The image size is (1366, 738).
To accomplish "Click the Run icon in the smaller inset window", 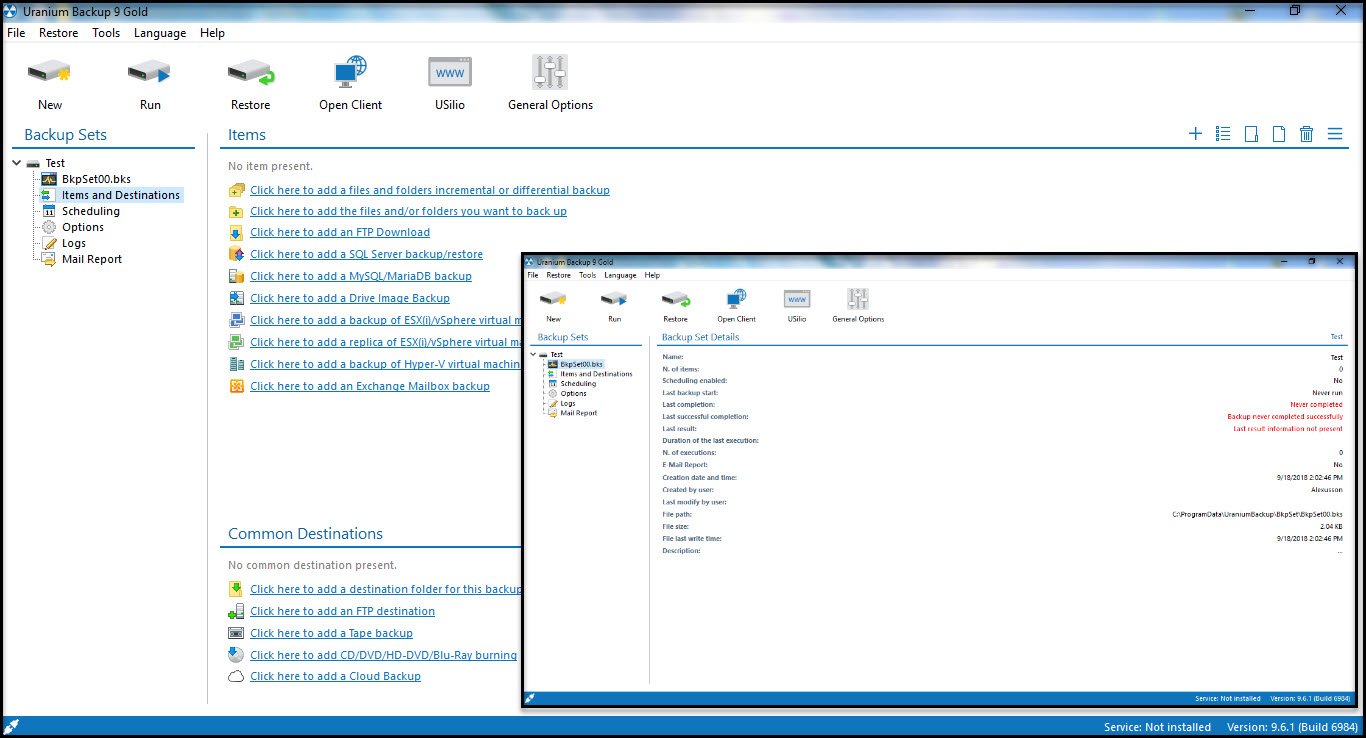I will point(614,299).
